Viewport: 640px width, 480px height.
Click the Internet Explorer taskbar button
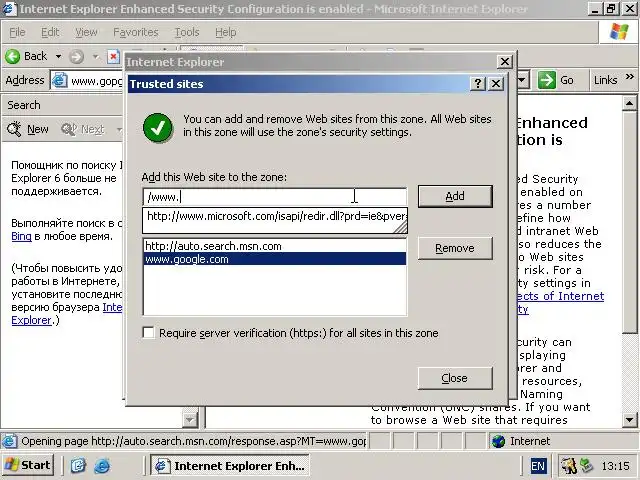coord(229,465)
